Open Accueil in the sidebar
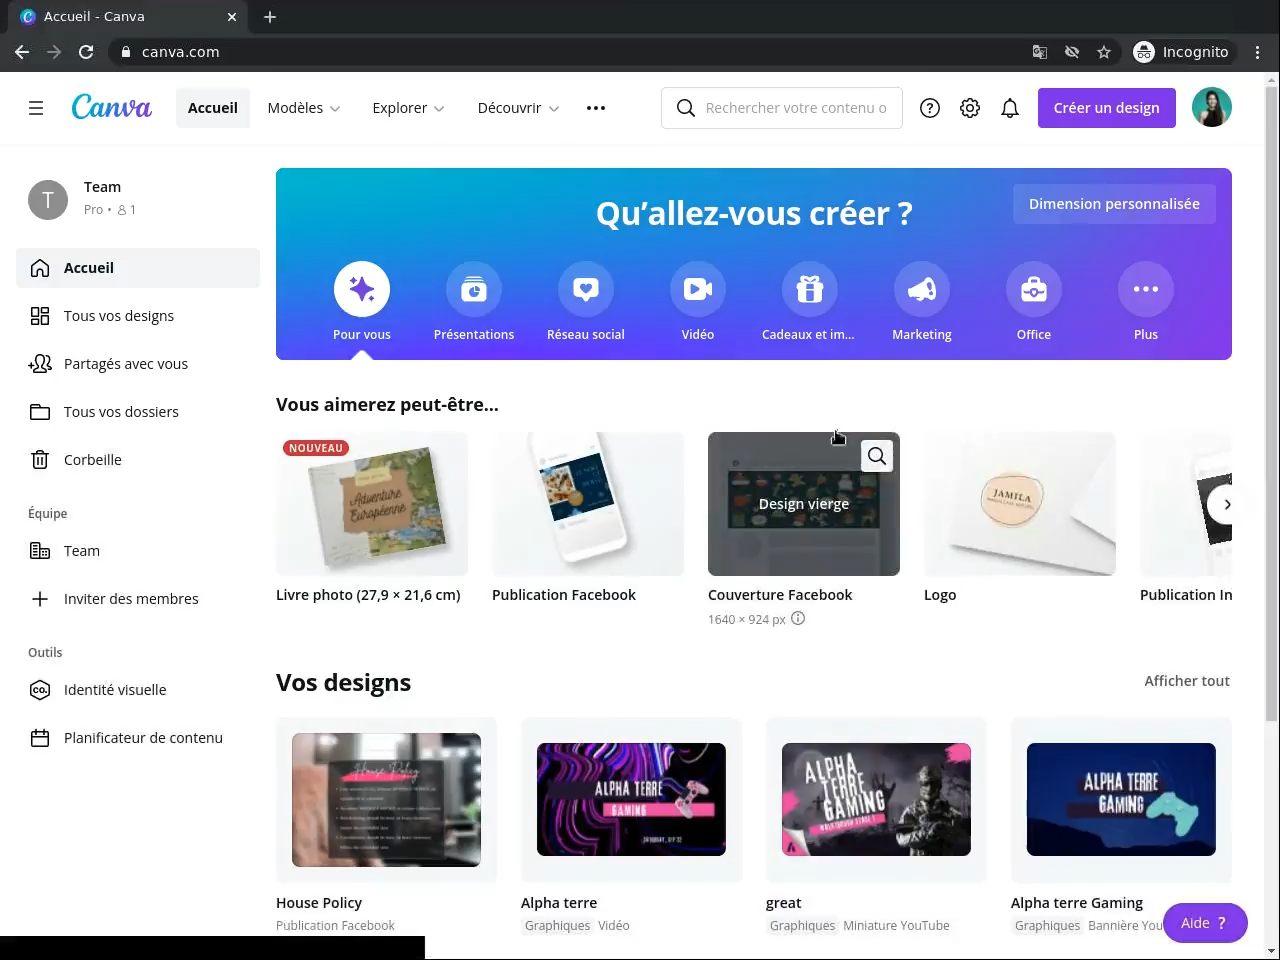The image size is (1280, 960). pos(138,268)
